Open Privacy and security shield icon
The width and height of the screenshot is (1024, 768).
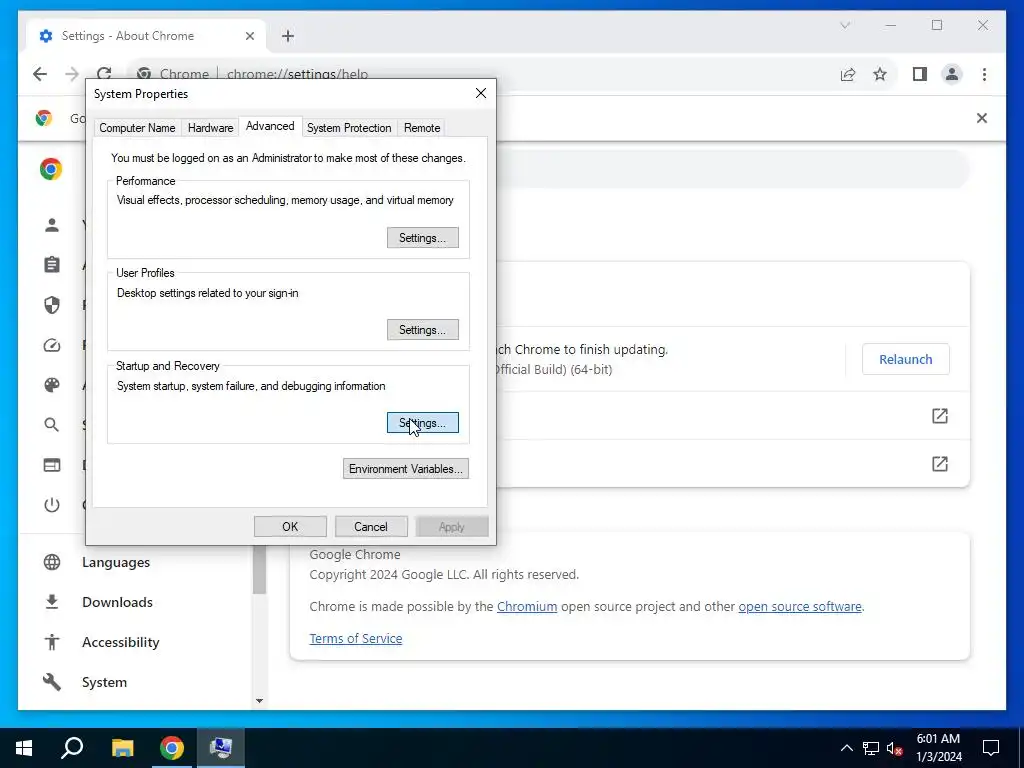[x=52, y=305]
